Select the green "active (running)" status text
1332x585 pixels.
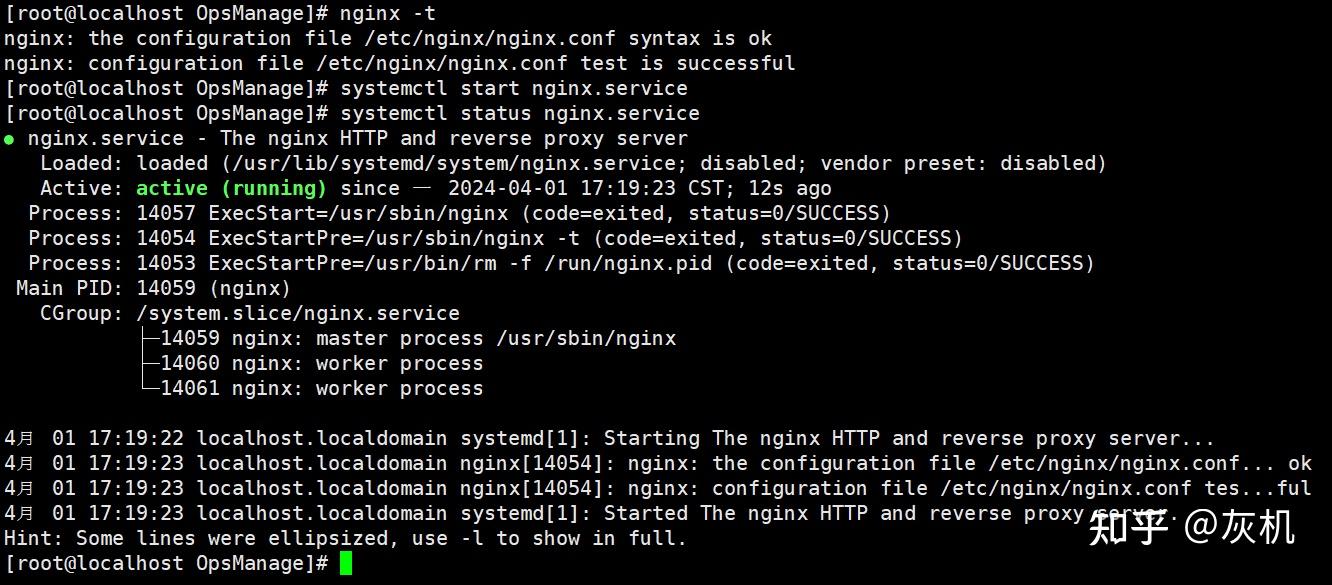(231, 188)
